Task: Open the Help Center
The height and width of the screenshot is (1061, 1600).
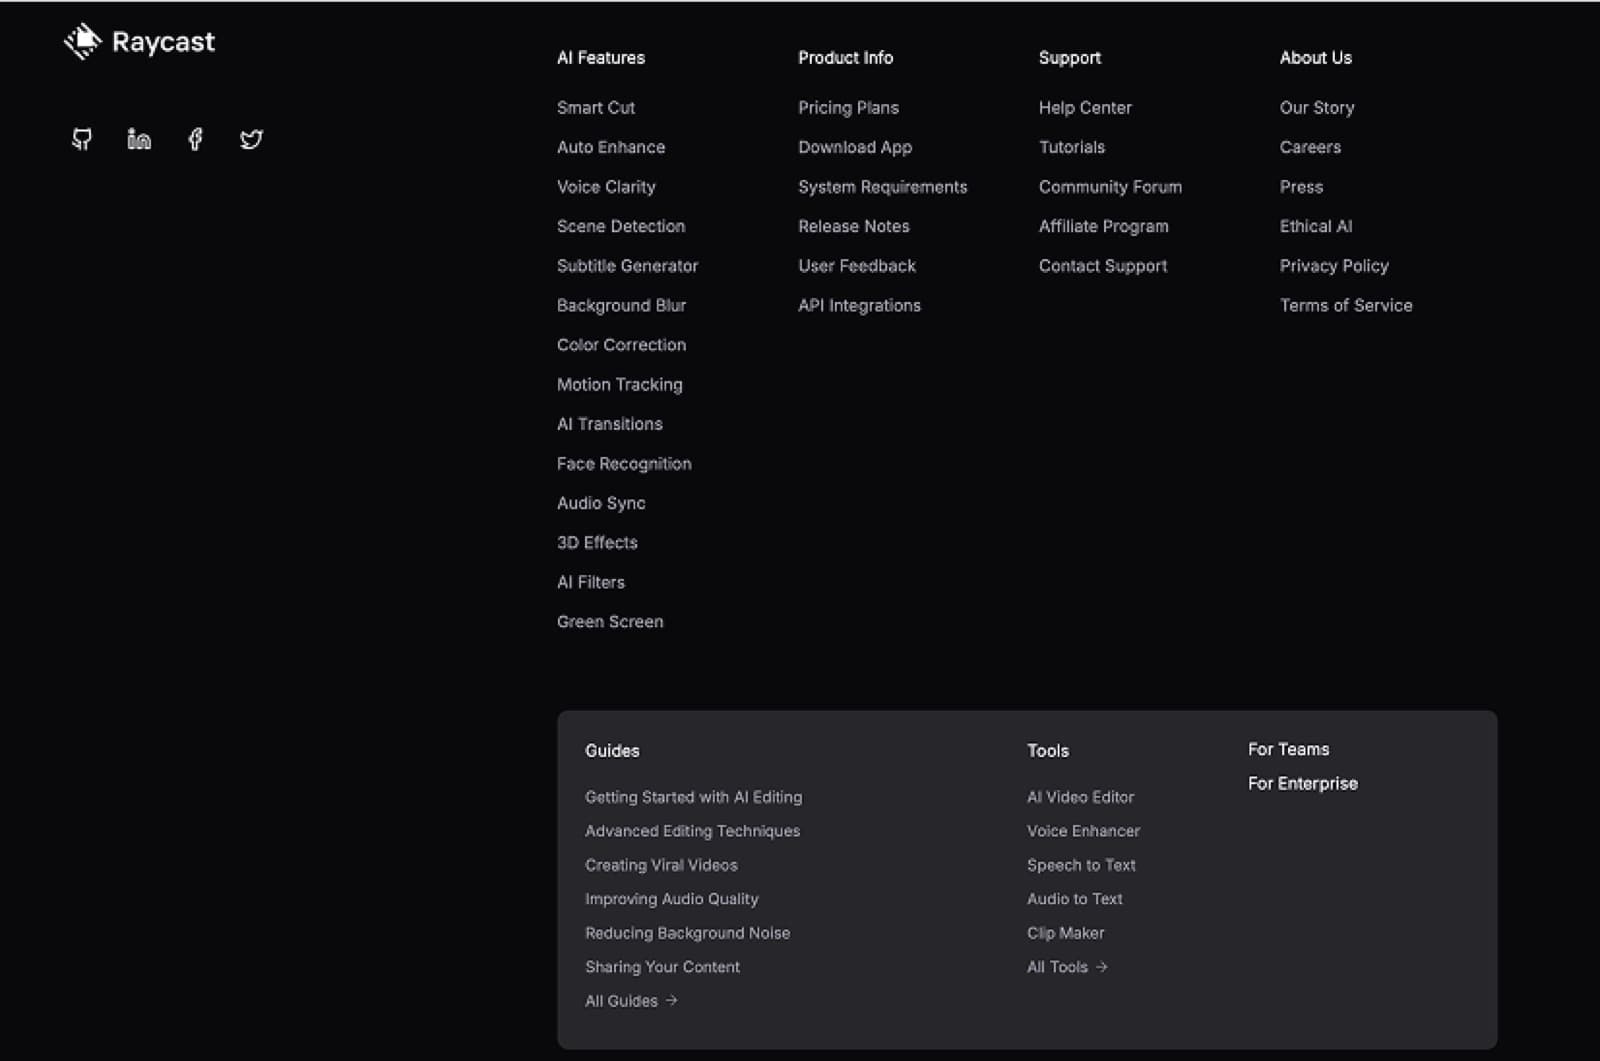Action: [1085, 107]
